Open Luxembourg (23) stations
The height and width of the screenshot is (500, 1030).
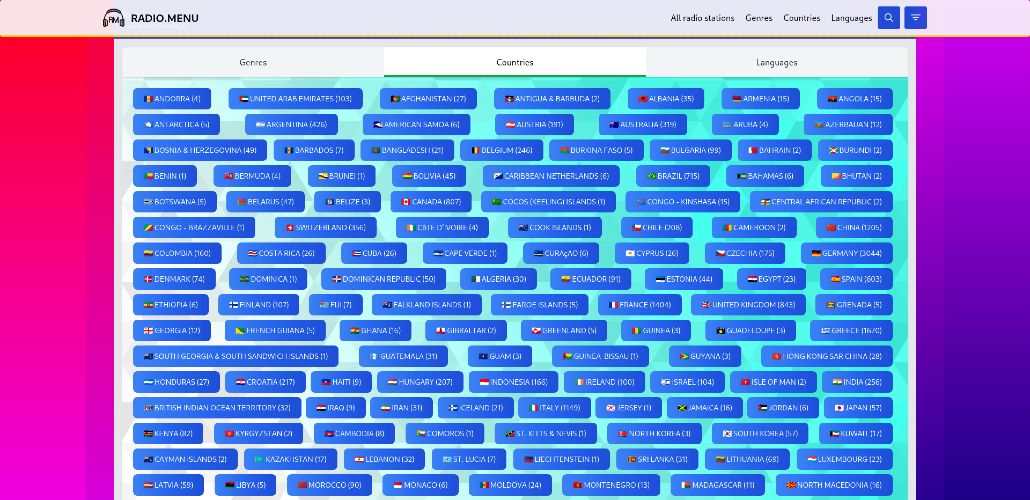[845, 459]
